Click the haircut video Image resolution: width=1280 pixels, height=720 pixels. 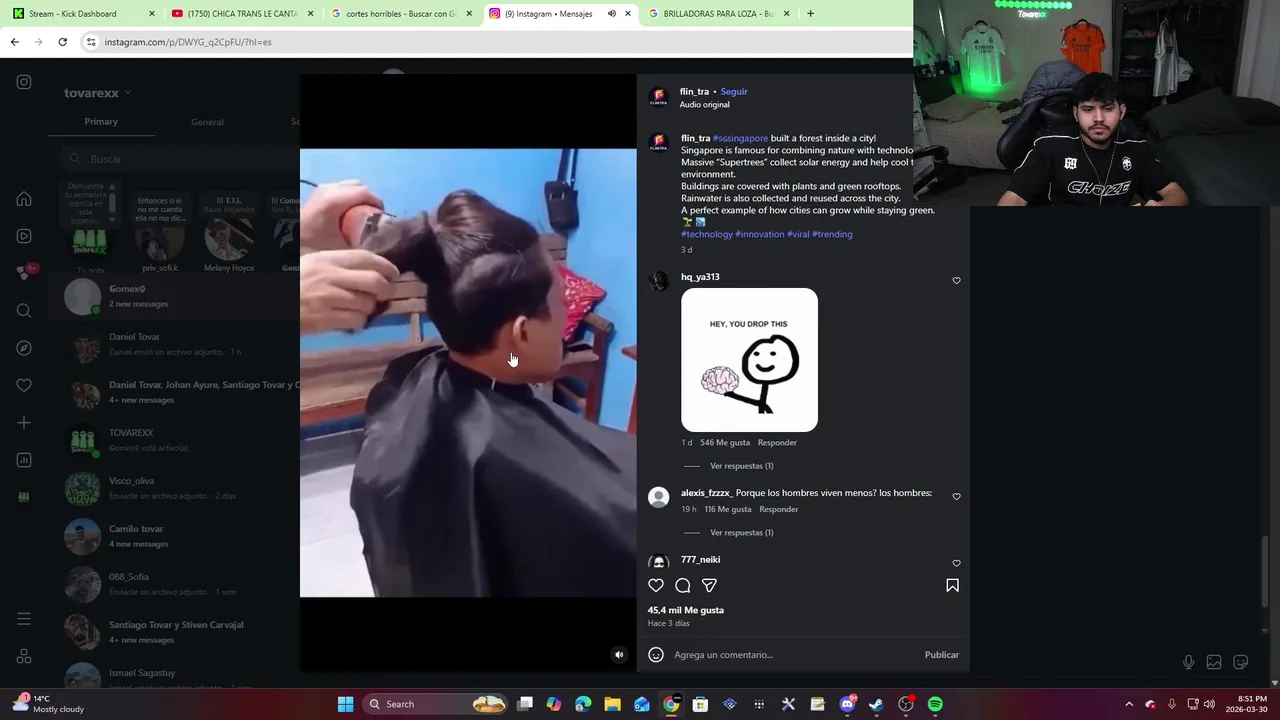coord(468,373)
